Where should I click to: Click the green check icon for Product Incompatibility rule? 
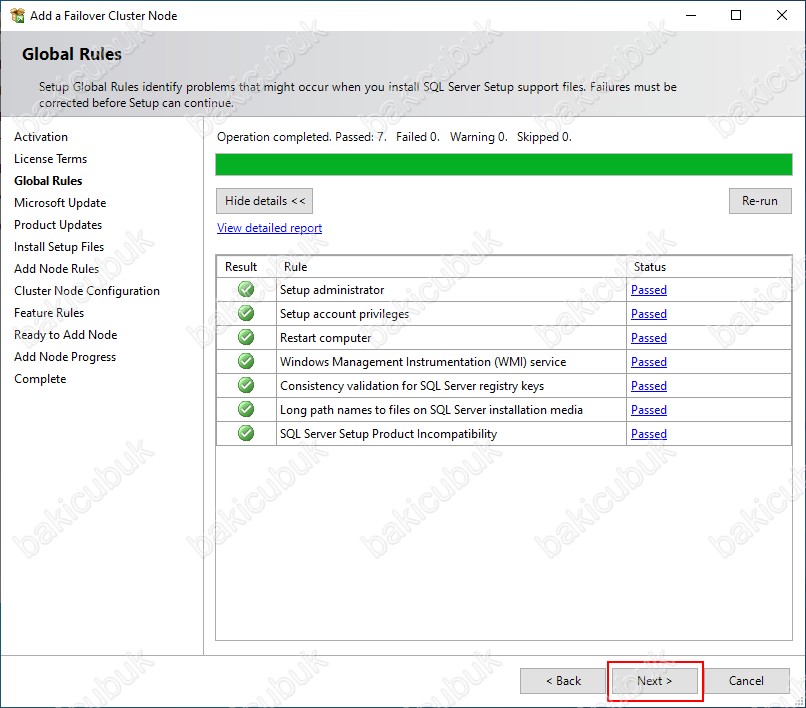(246, 433)
